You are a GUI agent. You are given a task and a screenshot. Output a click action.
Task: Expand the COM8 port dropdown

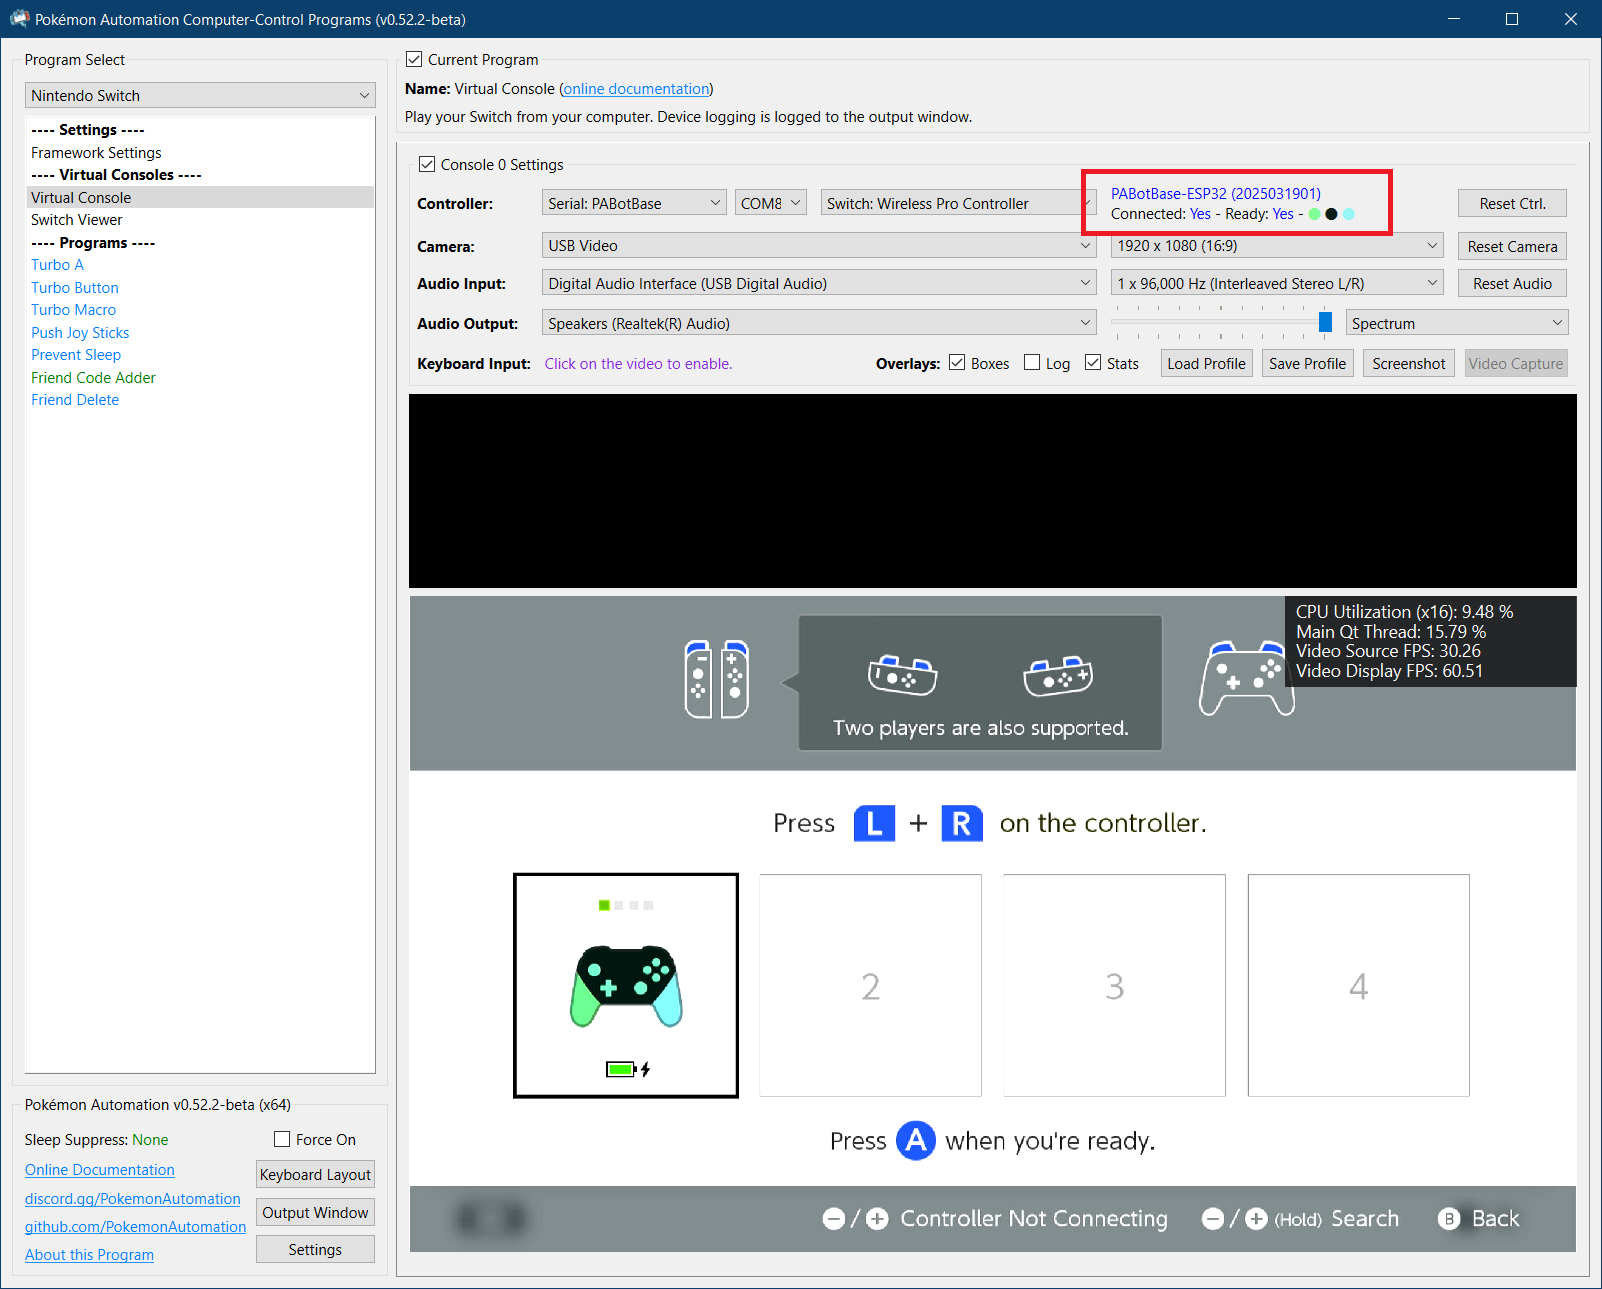pos(770,203)
